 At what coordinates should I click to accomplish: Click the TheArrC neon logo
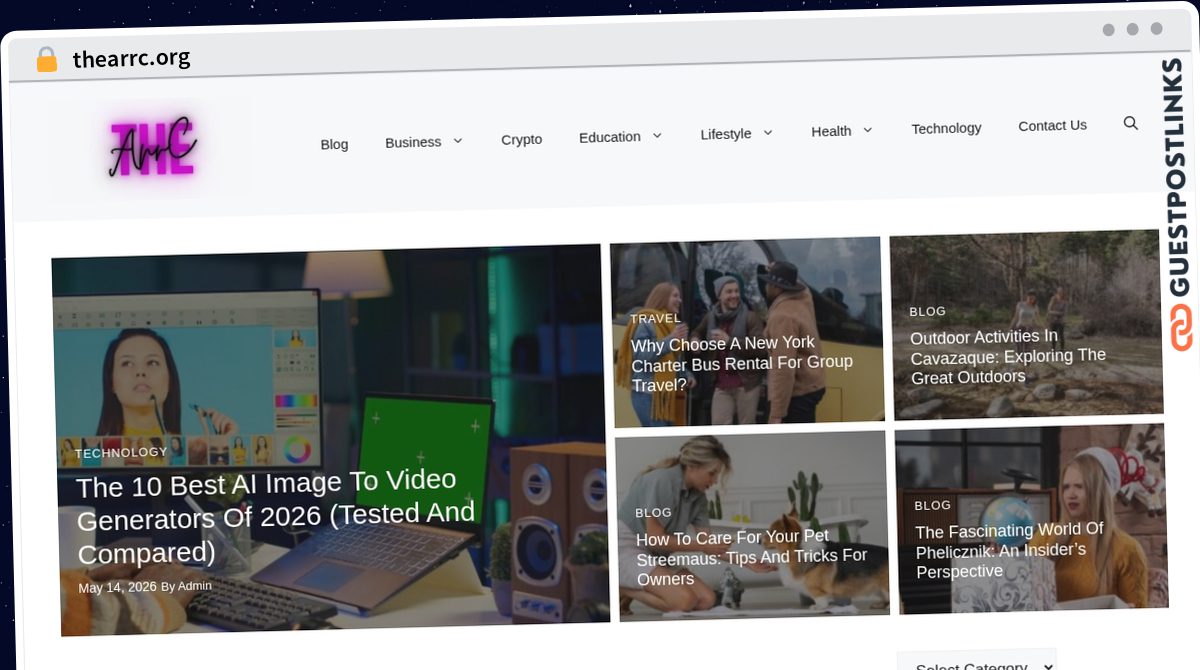tap(152, 148)
